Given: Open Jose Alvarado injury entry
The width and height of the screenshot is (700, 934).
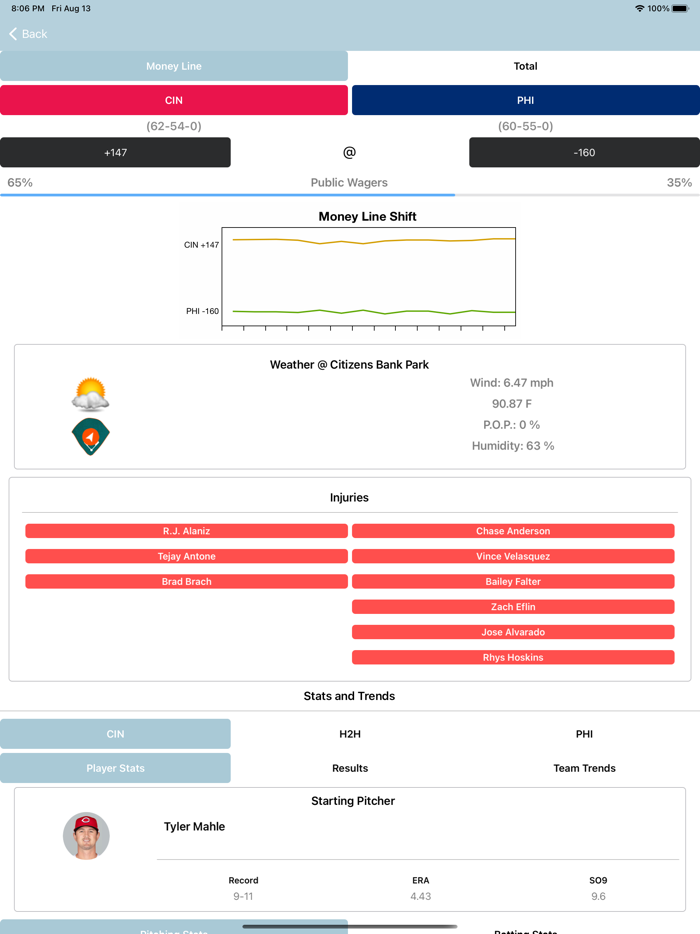Looking at the screenshot, I should click(513, 632).
